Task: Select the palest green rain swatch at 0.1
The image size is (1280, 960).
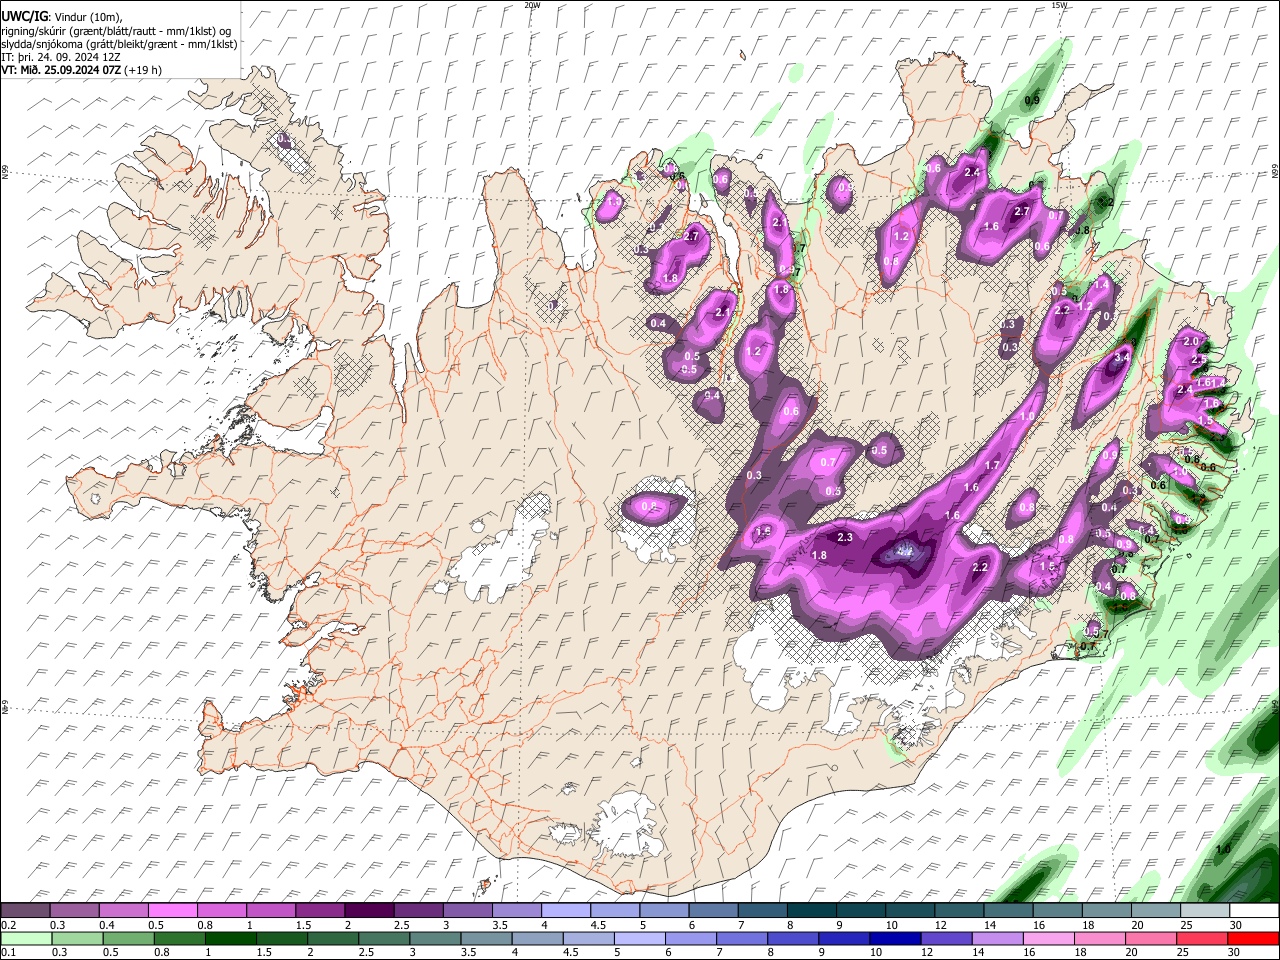Action: coord(26,938)
